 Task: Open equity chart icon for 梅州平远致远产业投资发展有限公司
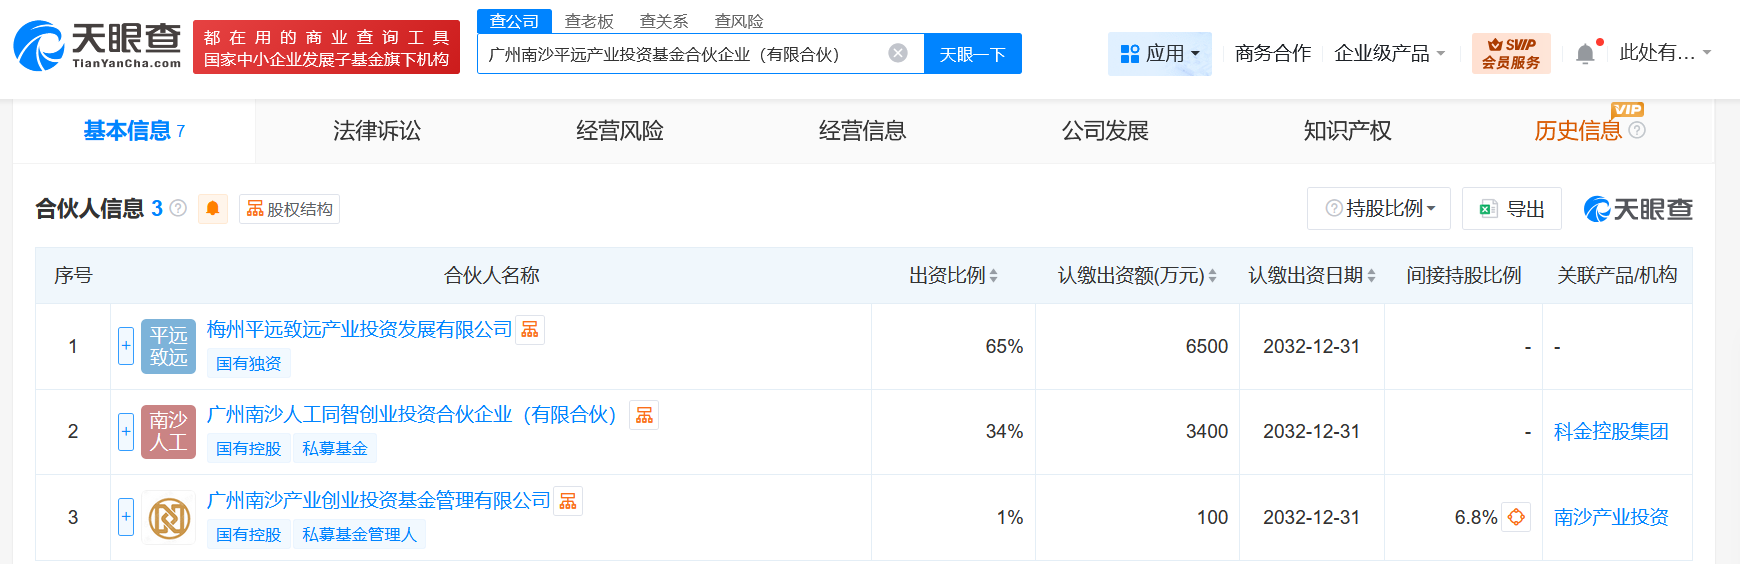coord(530,329)
